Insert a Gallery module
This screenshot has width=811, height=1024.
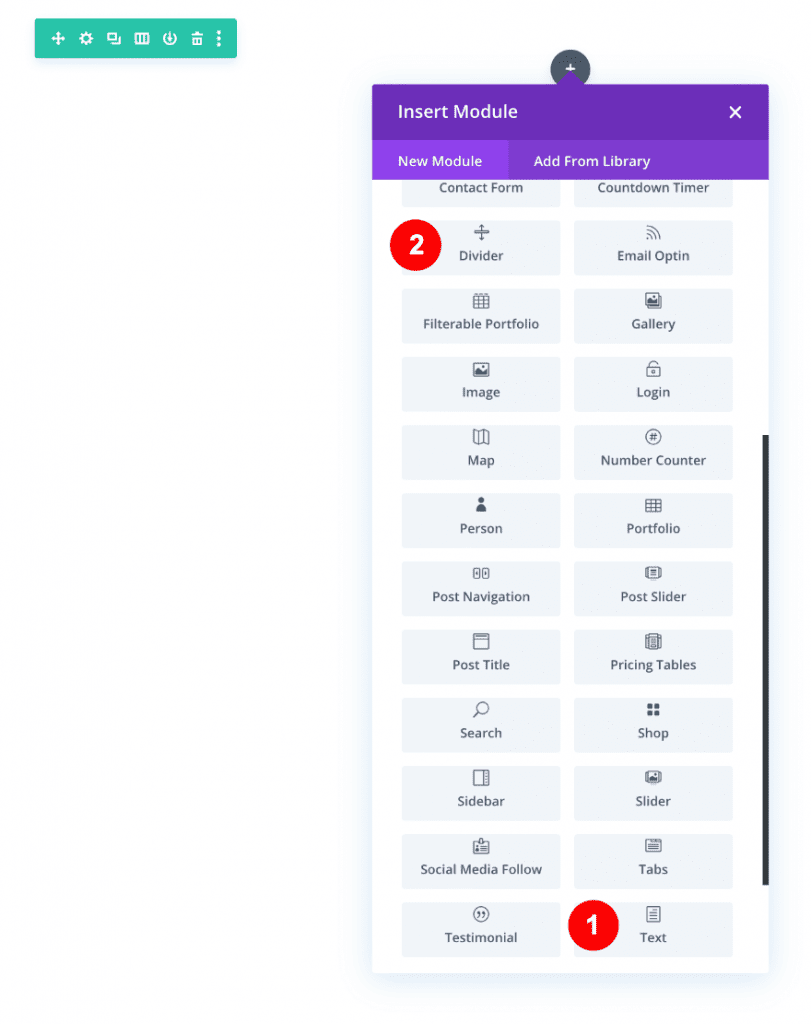coord(652,315)
